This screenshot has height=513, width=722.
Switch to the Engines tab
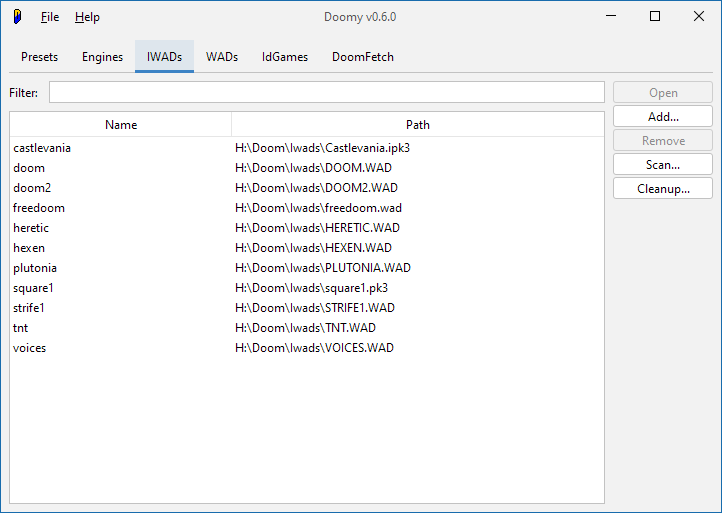[x=102, y=57]
